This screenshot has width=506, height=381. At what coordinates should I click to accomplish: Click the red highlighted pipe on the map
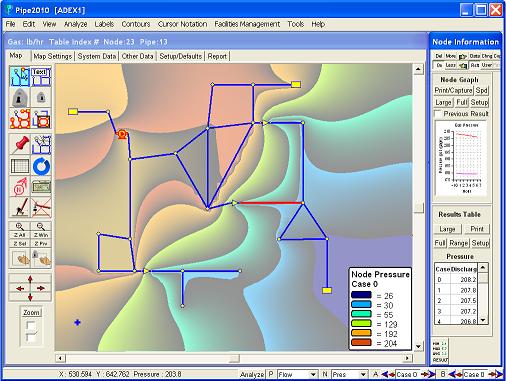click(x=270, y=202)
